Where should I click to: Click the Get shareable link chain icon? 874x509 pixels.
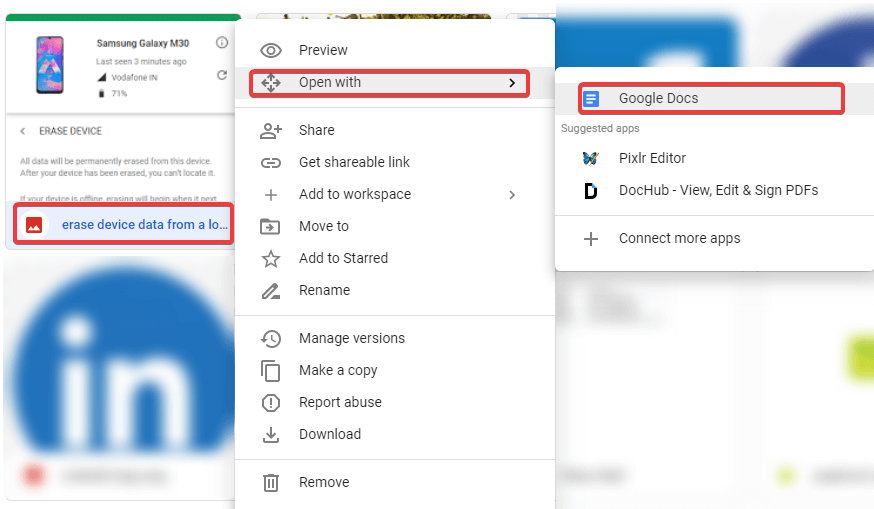(271, 163)
